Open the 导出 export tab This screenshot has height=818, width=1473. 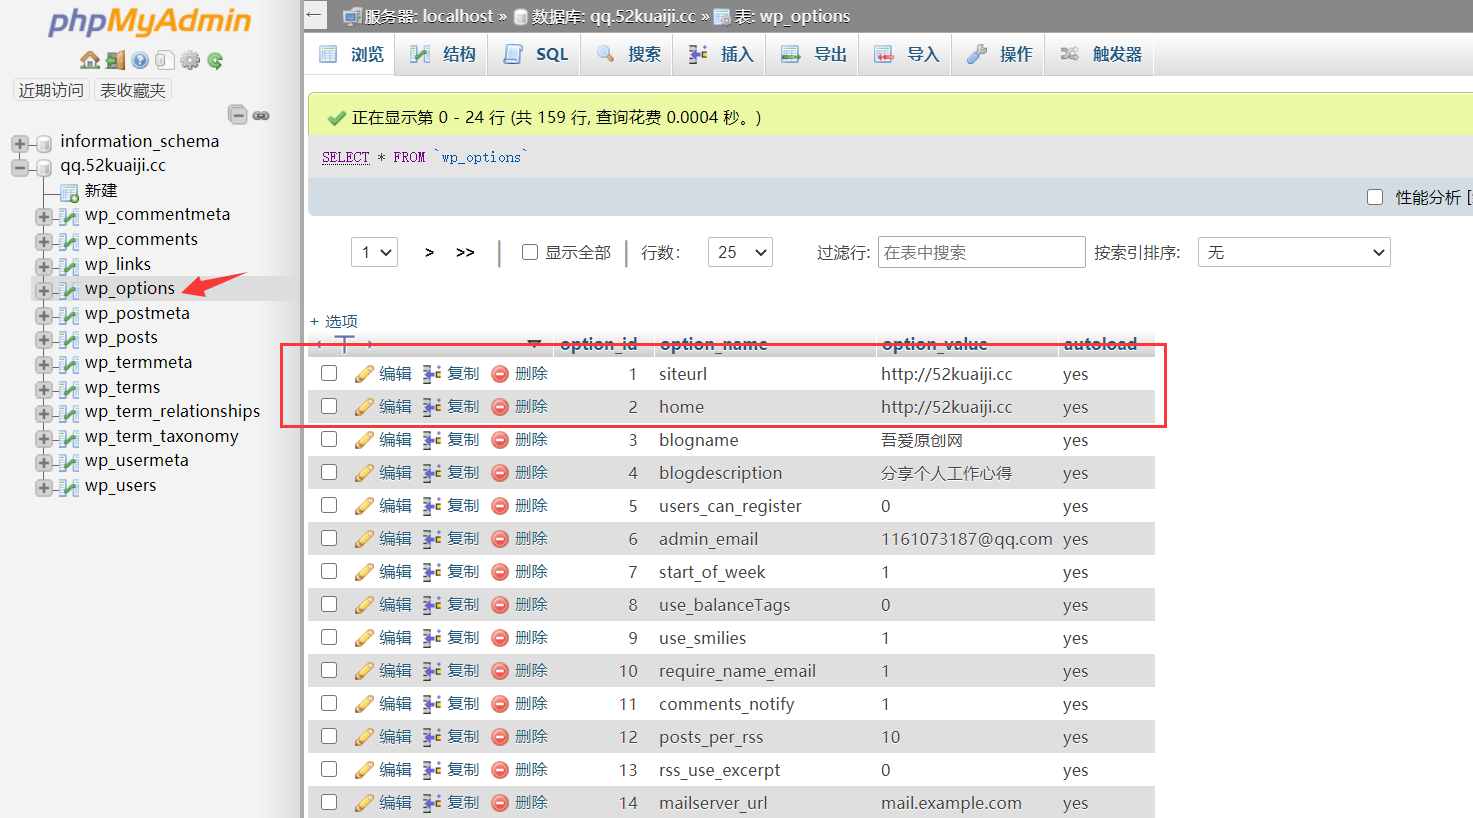814,54
